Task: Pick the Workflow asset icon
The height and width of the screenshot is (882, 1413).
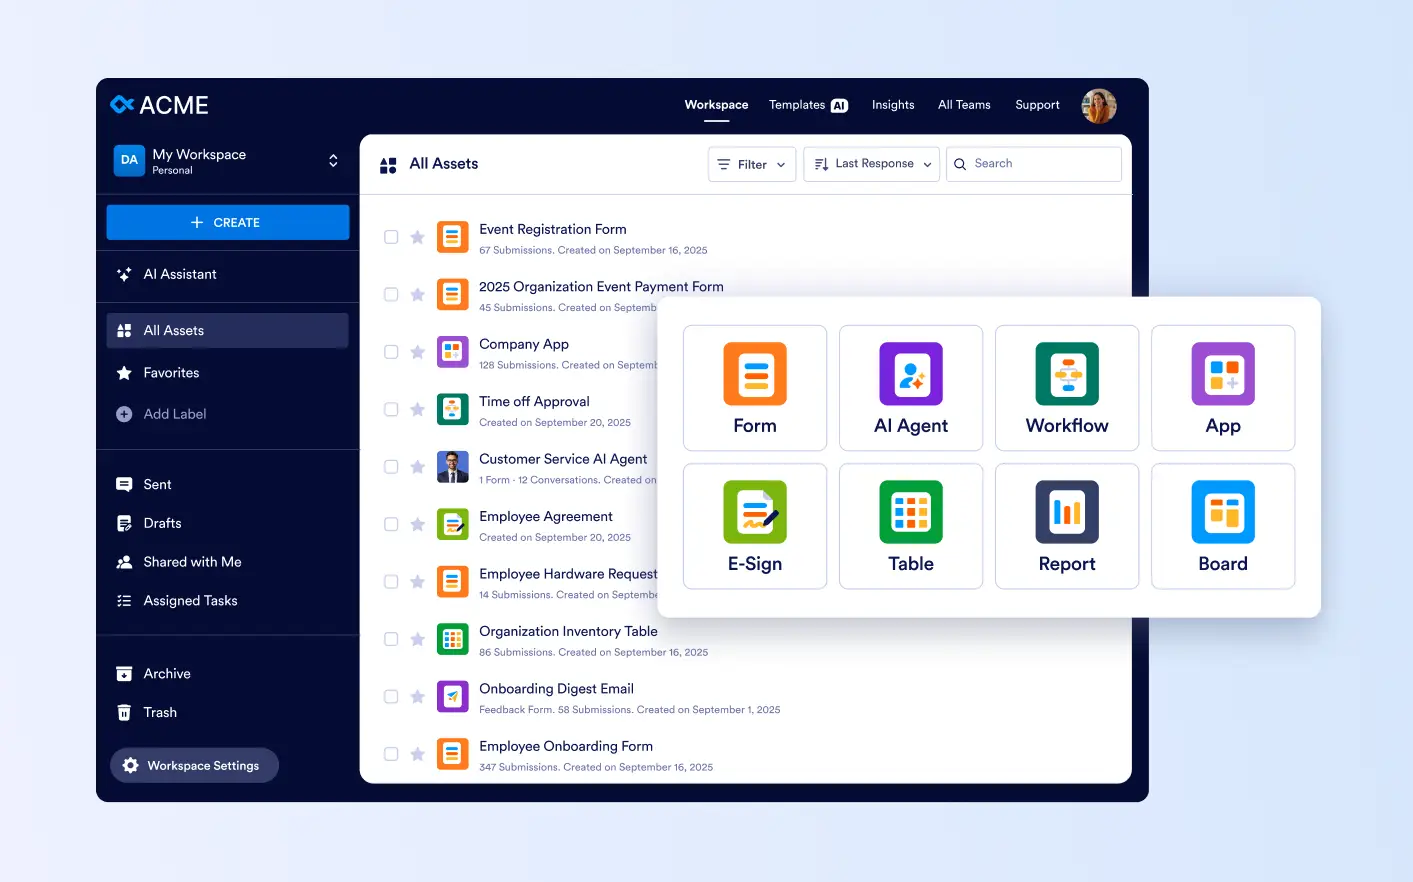Action: coord(1067,374)
